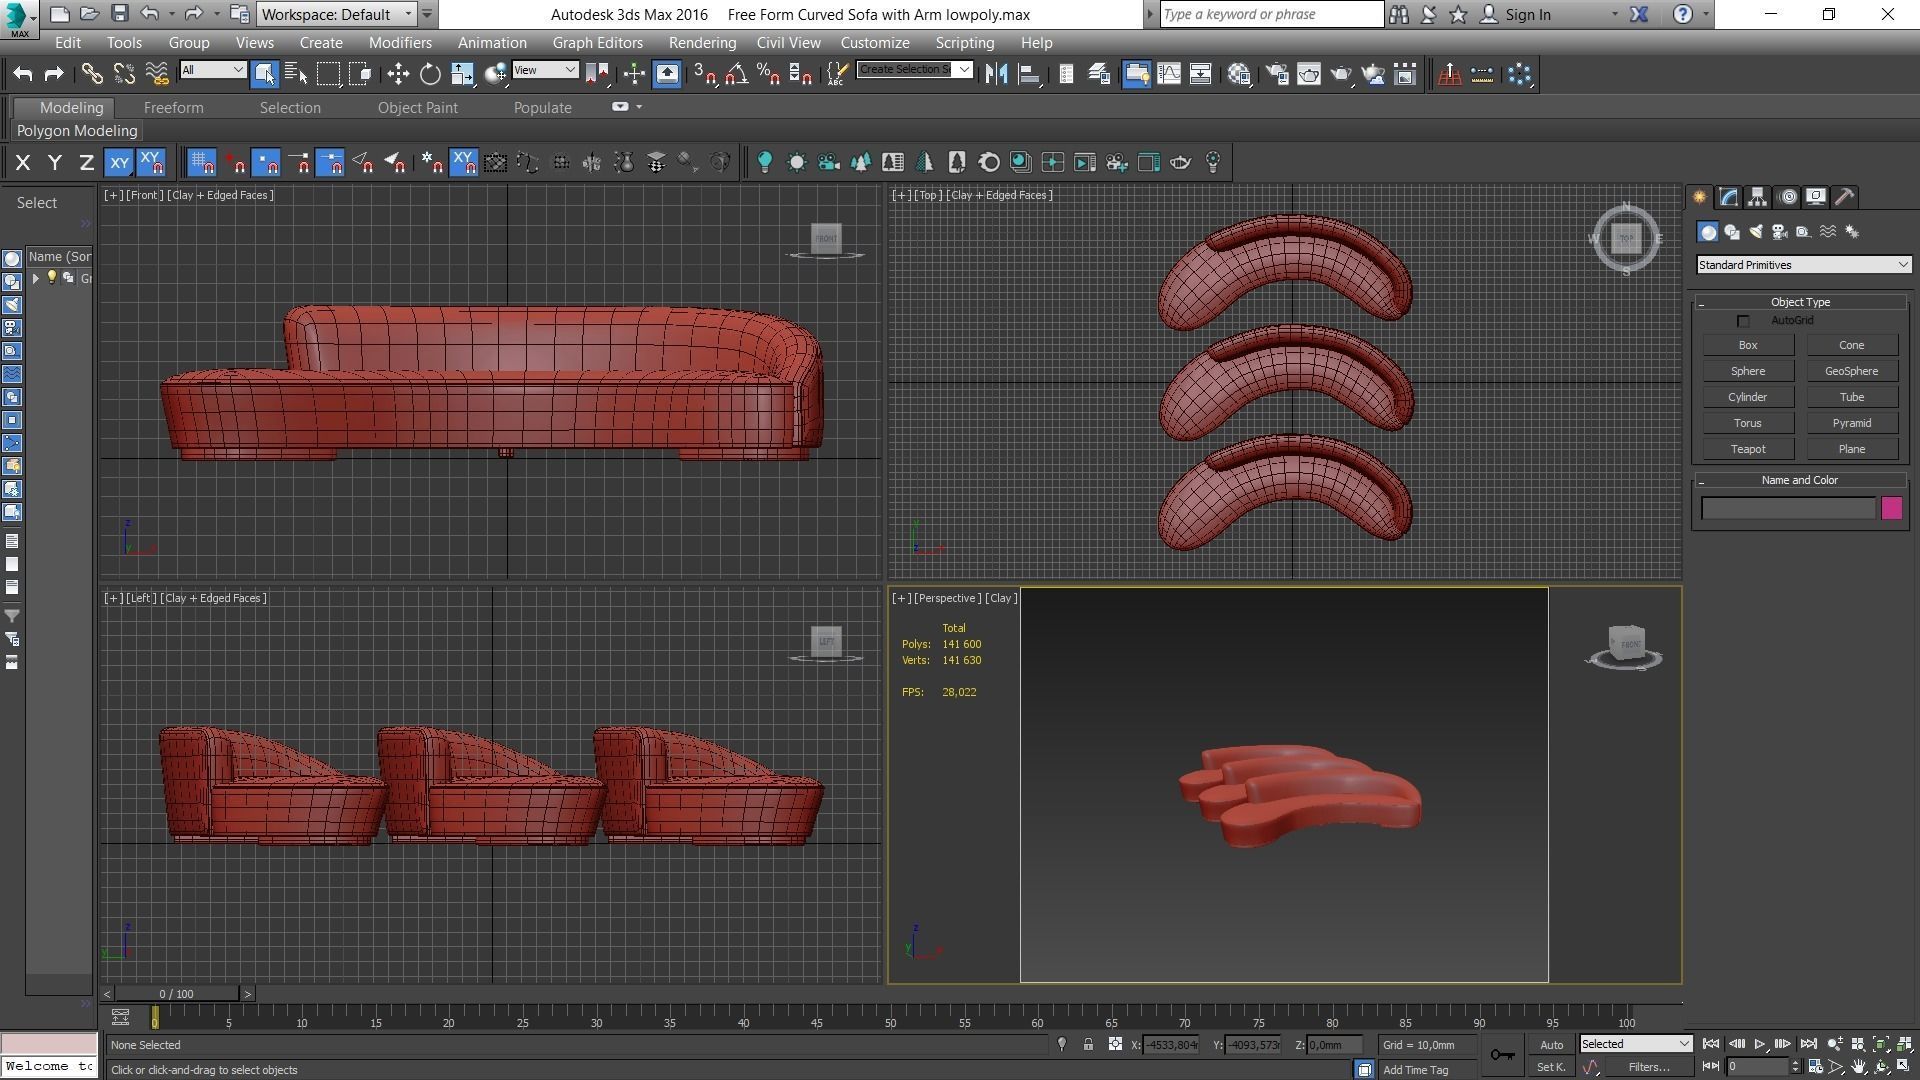Open the Modify command panel tab
The image size is (1920, 1080).
coord(1728,197)
